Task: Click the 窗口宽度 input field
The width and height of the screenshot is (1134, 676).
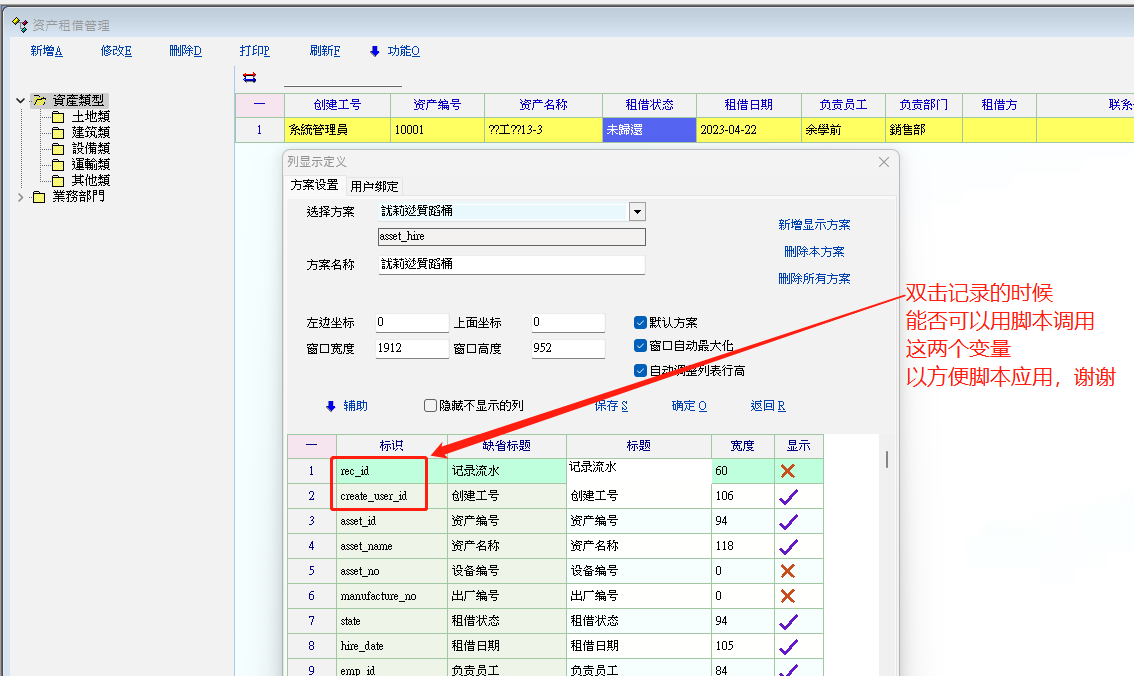Action: (412, 349)
